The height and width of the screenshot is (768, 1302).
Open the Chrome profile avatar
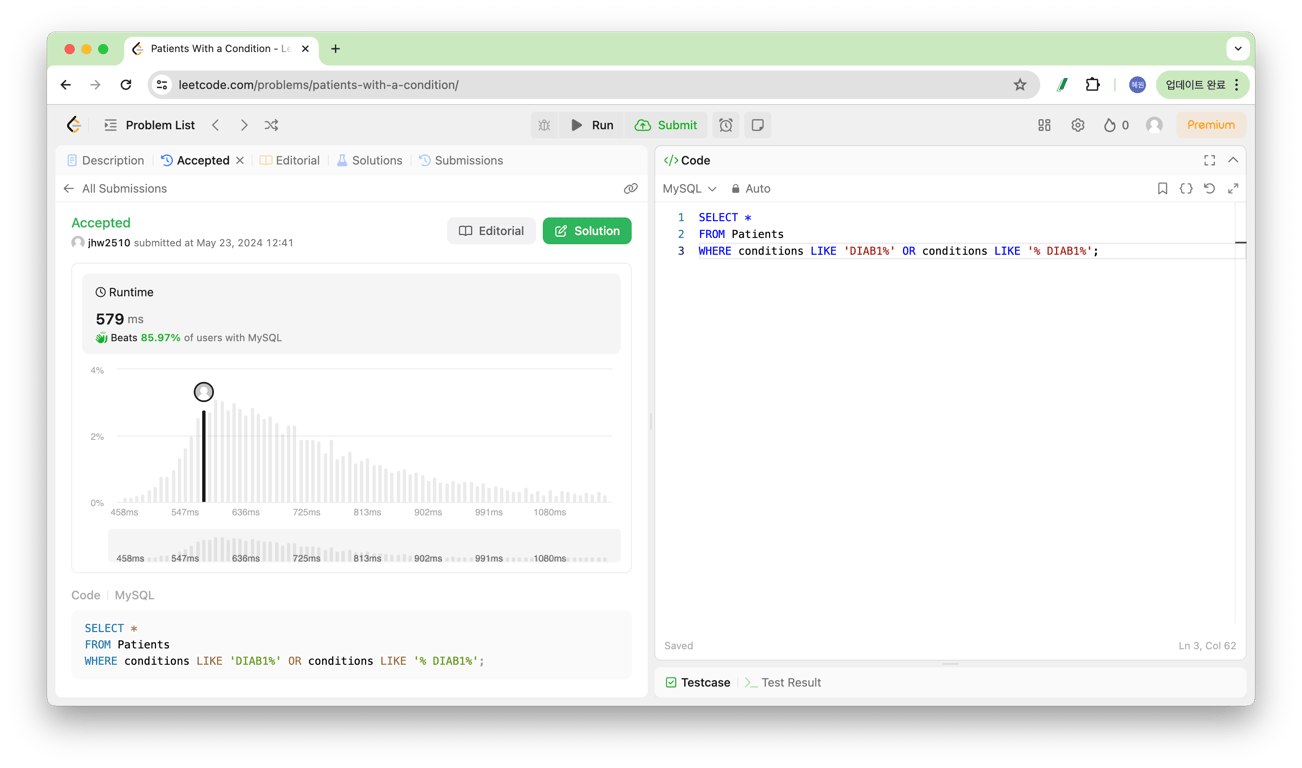click(x=1137, y=85)
